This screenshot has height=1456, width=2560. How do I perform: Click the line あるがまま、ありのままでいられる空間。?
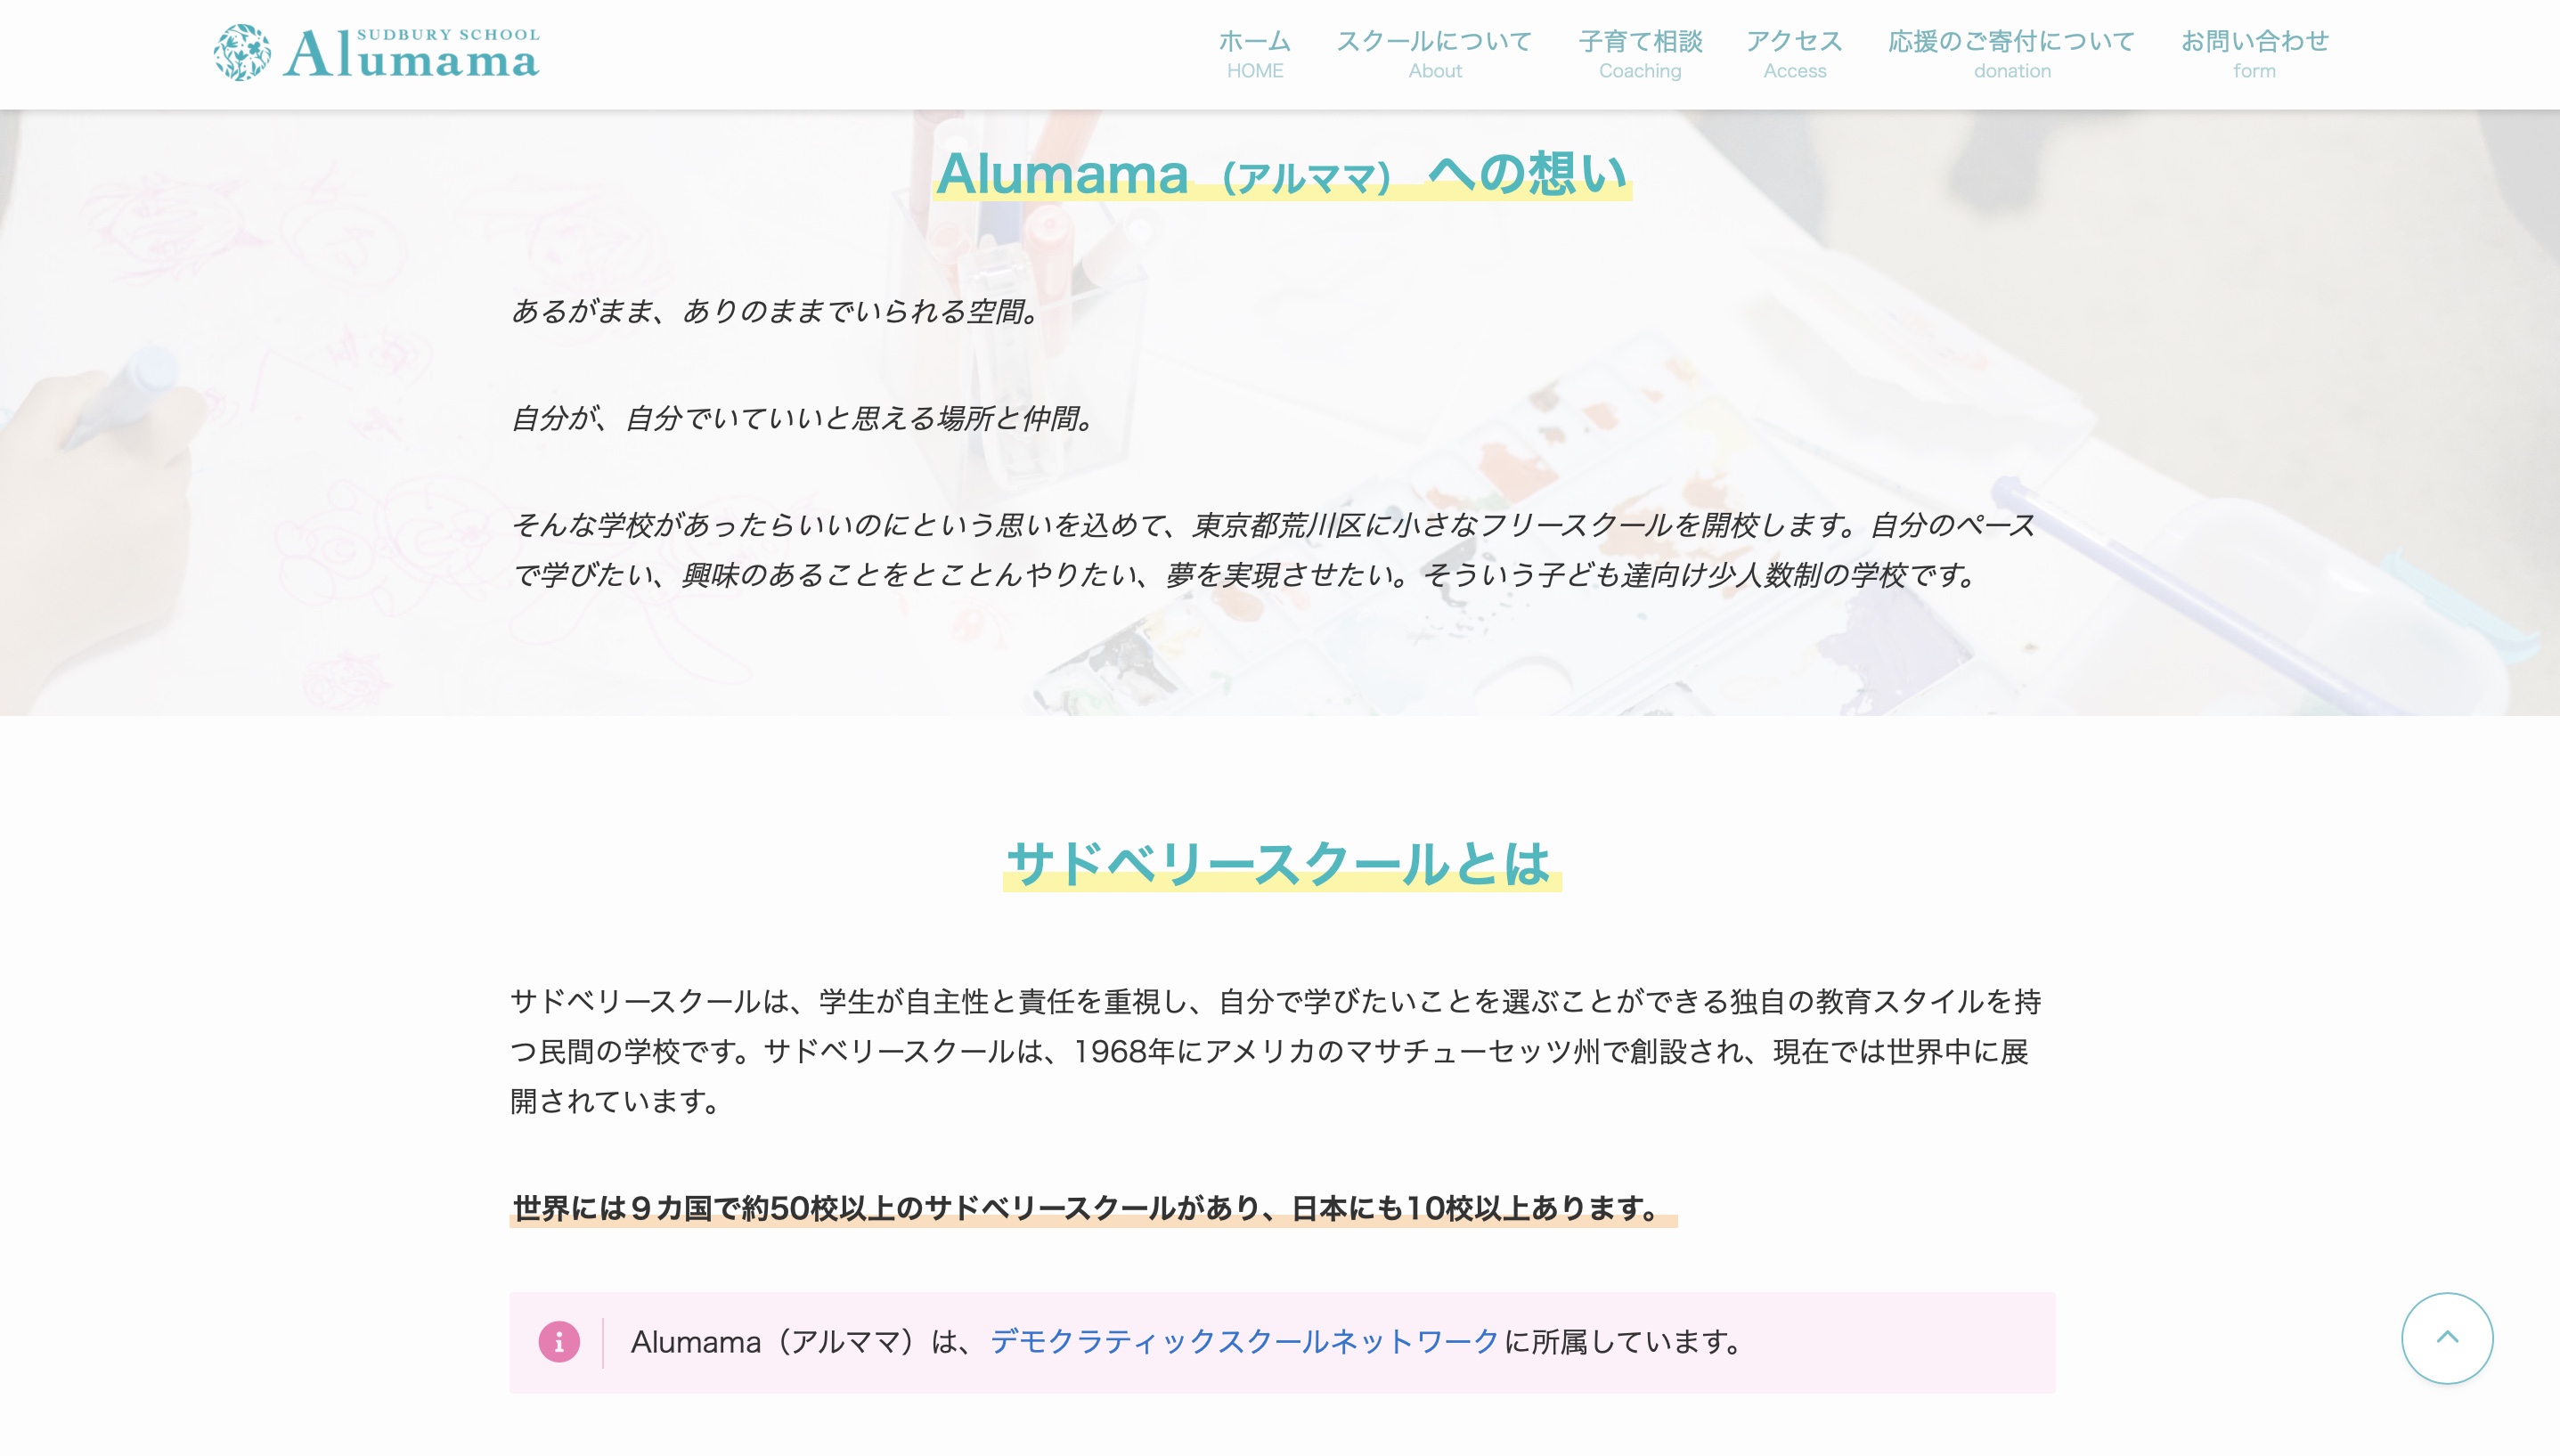pyautogui.click(x=777, y=312)
